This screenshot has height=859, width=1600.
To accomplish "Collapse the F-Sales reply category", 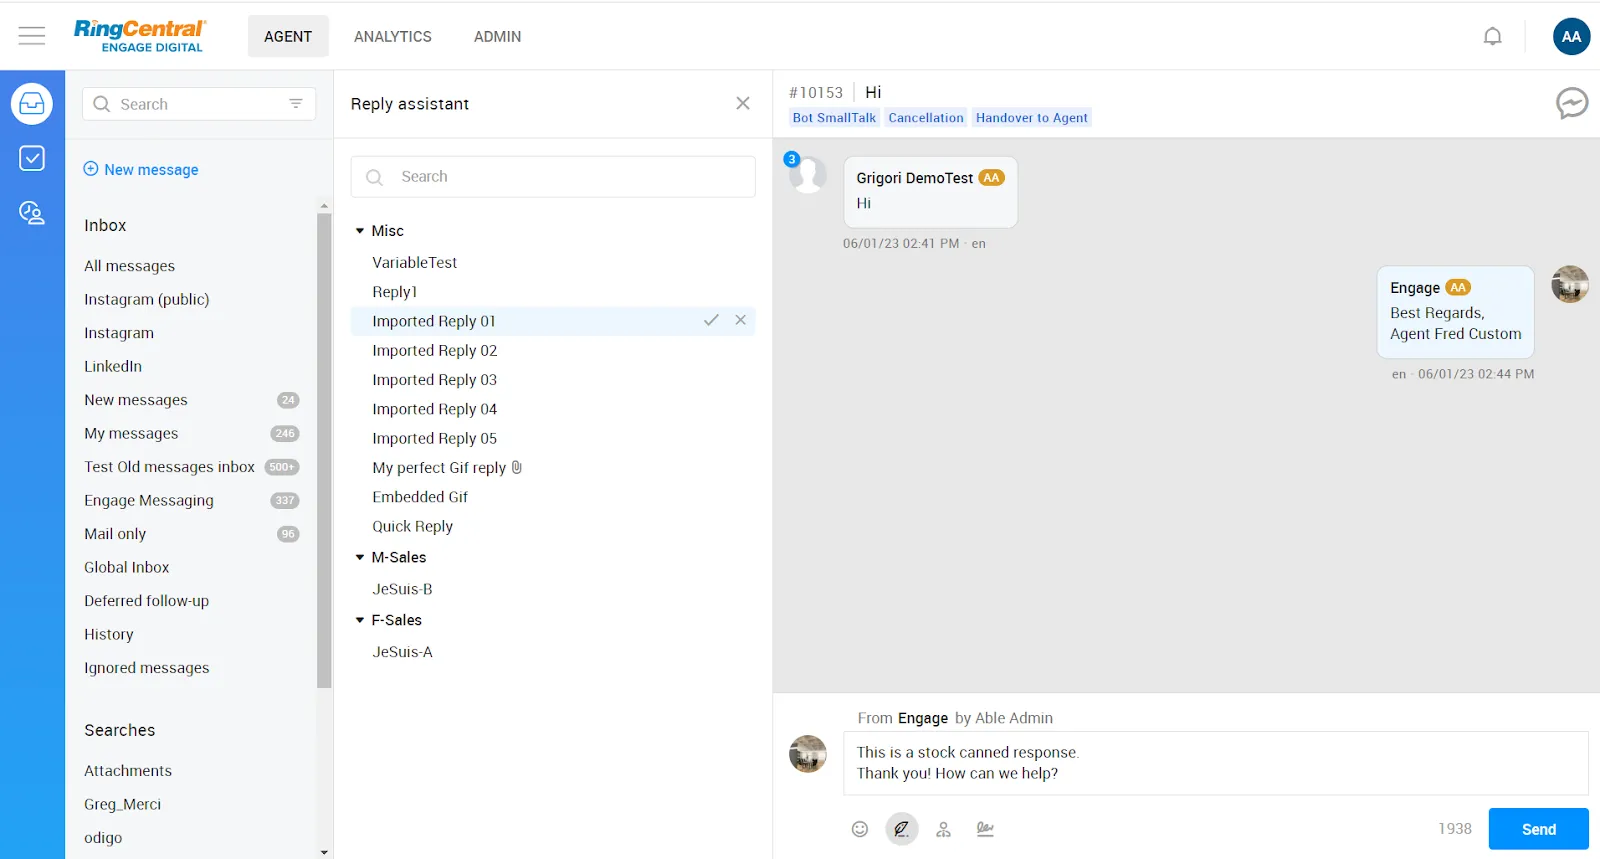I will tap(360, 621).
